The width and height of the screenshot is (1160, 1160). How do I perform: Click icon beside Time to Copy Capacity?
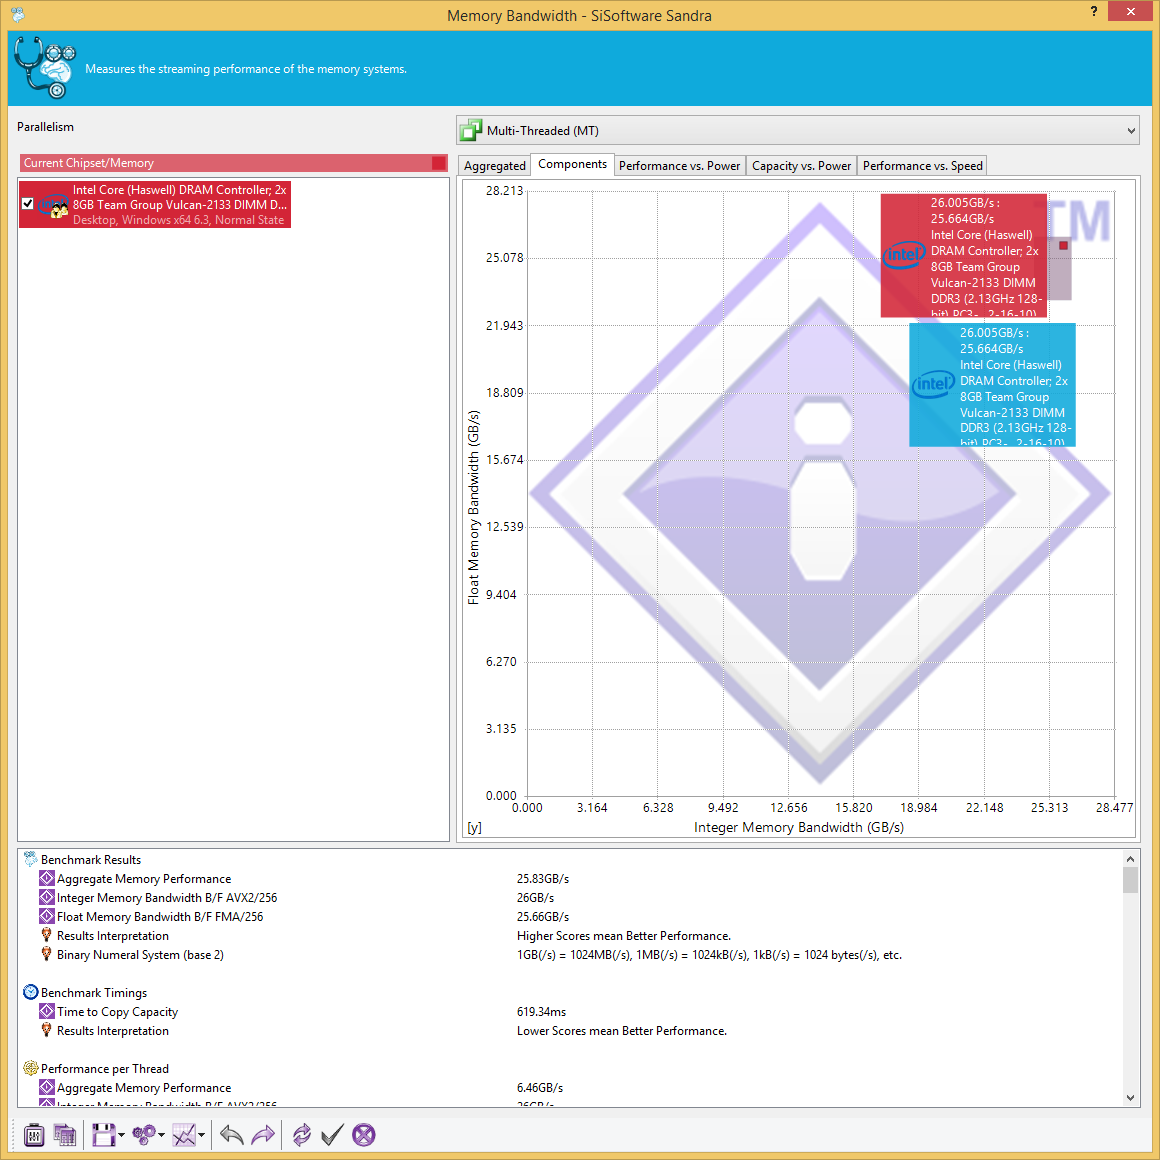point(47,1011)
